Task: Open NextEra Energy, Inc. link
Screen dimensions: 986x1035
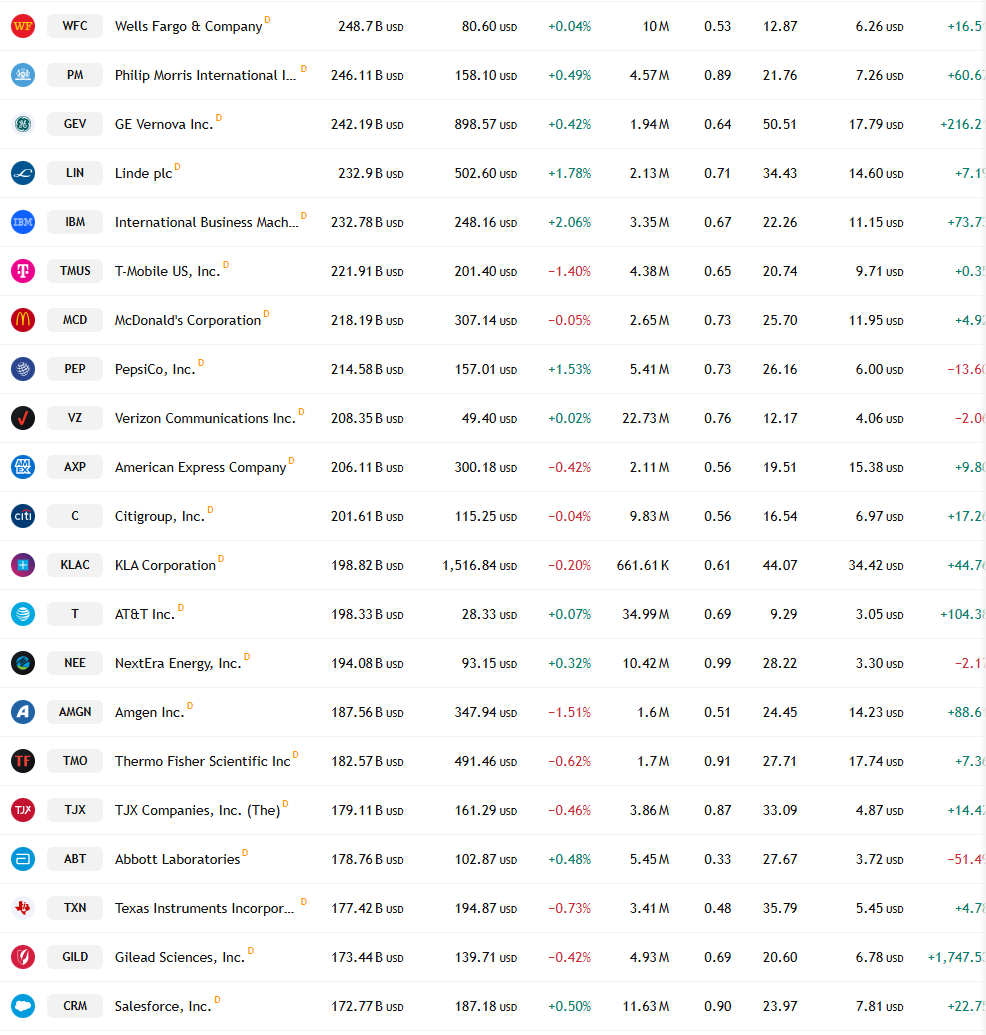Action: coord(178,663)
